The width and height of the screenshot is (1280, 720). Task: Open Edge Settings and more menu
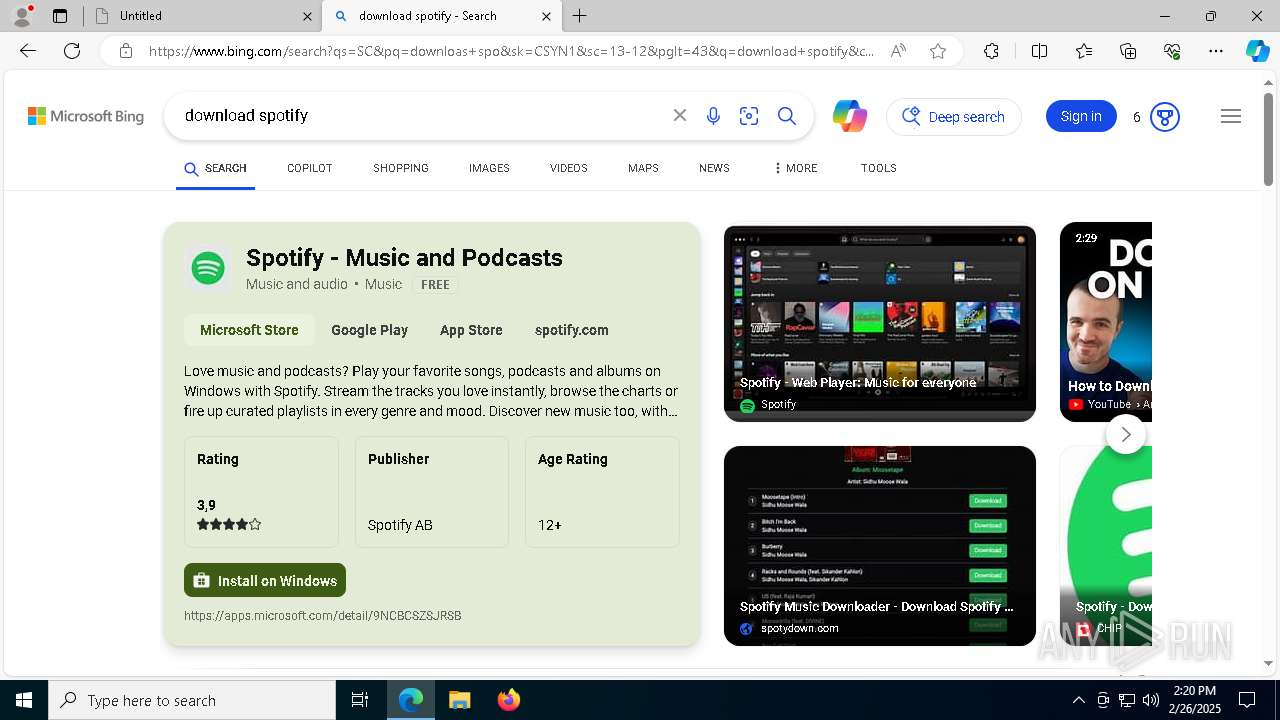(x=1216, y=51)
